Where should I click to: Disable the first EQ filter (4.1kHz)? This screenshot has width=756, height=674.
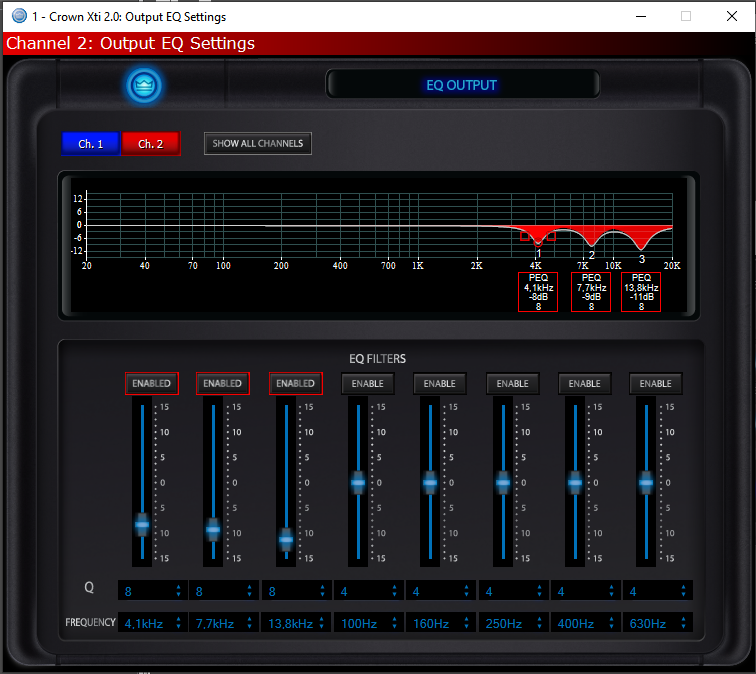click(x=151, y=383)
